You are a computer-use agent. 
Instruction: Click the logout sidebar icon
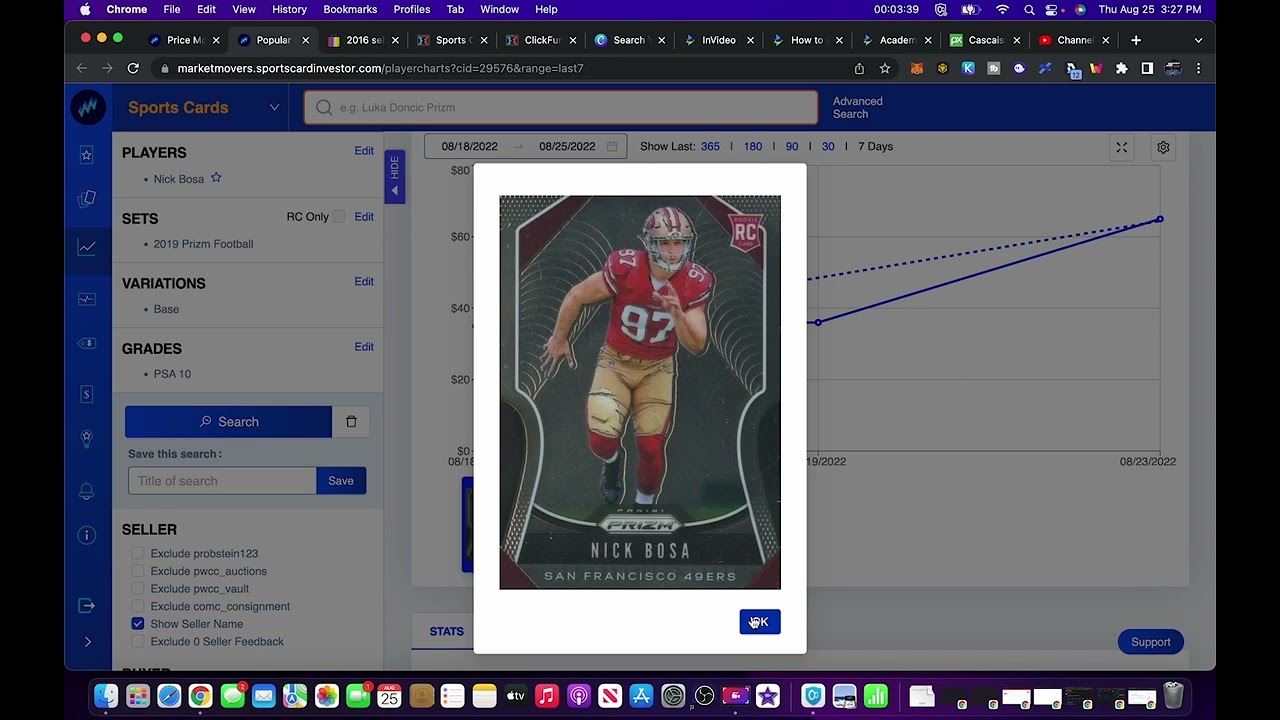87,605
